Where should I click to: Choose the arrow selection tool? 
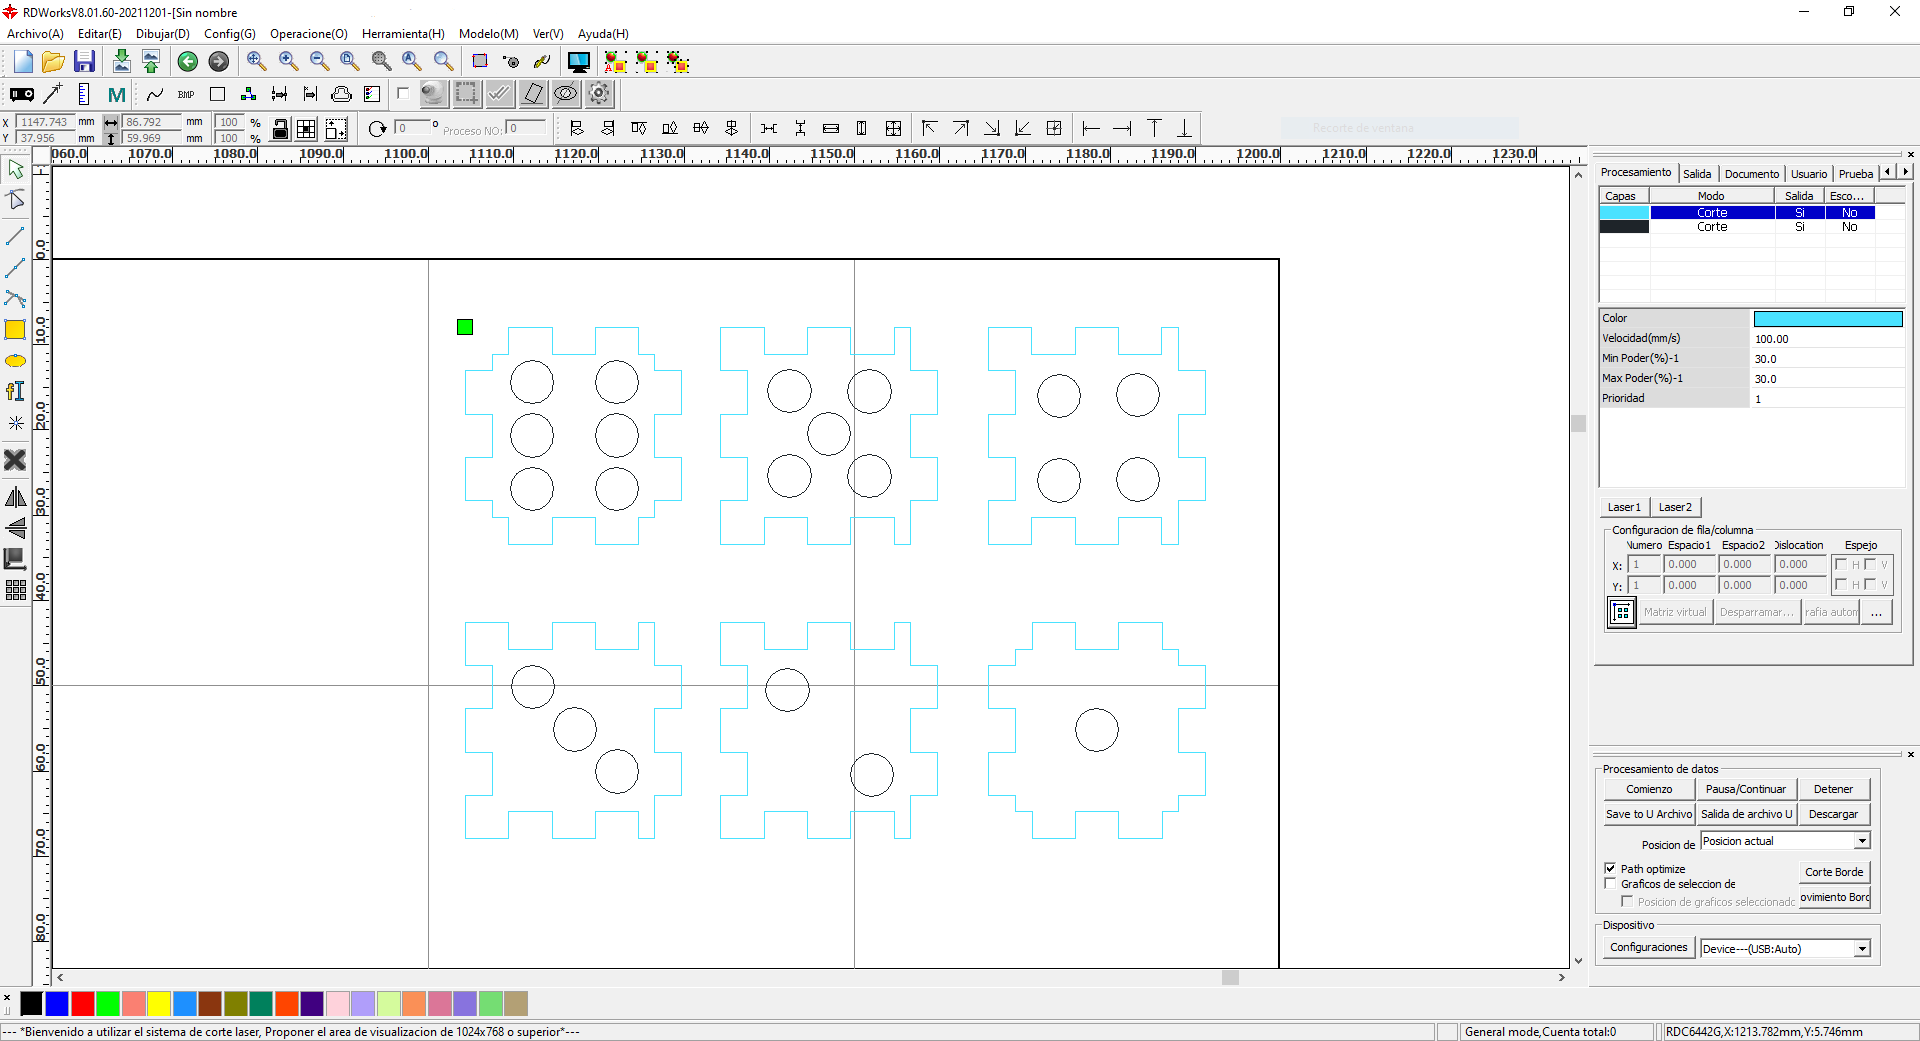(x=15, y=169)
